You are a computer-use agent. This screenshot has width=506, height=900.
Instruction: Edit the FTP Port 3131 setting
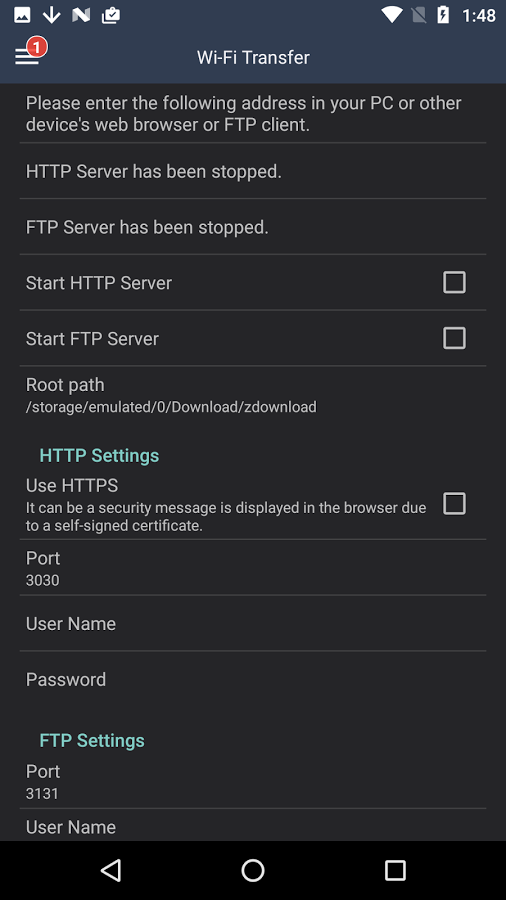tap(253, 781)
